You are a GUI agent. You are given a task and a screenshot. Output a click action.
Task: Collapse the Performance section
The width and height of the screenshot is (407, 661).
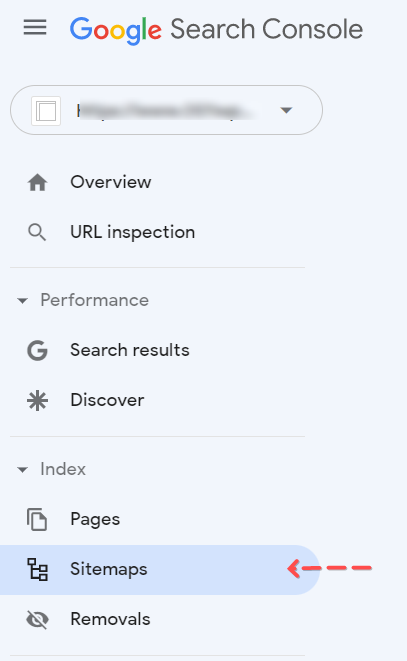(22, 301)
